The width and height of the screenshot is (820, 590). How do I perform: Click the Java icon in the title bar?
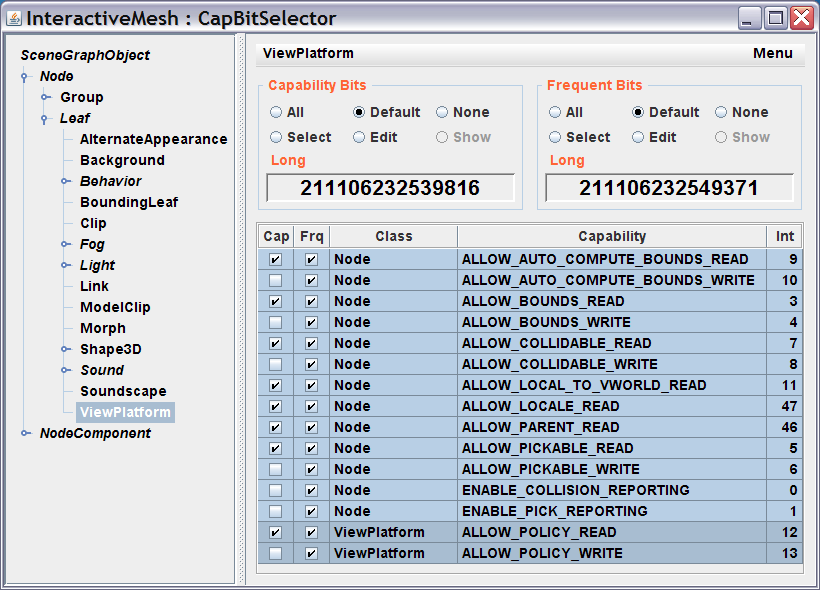[14, 18]
